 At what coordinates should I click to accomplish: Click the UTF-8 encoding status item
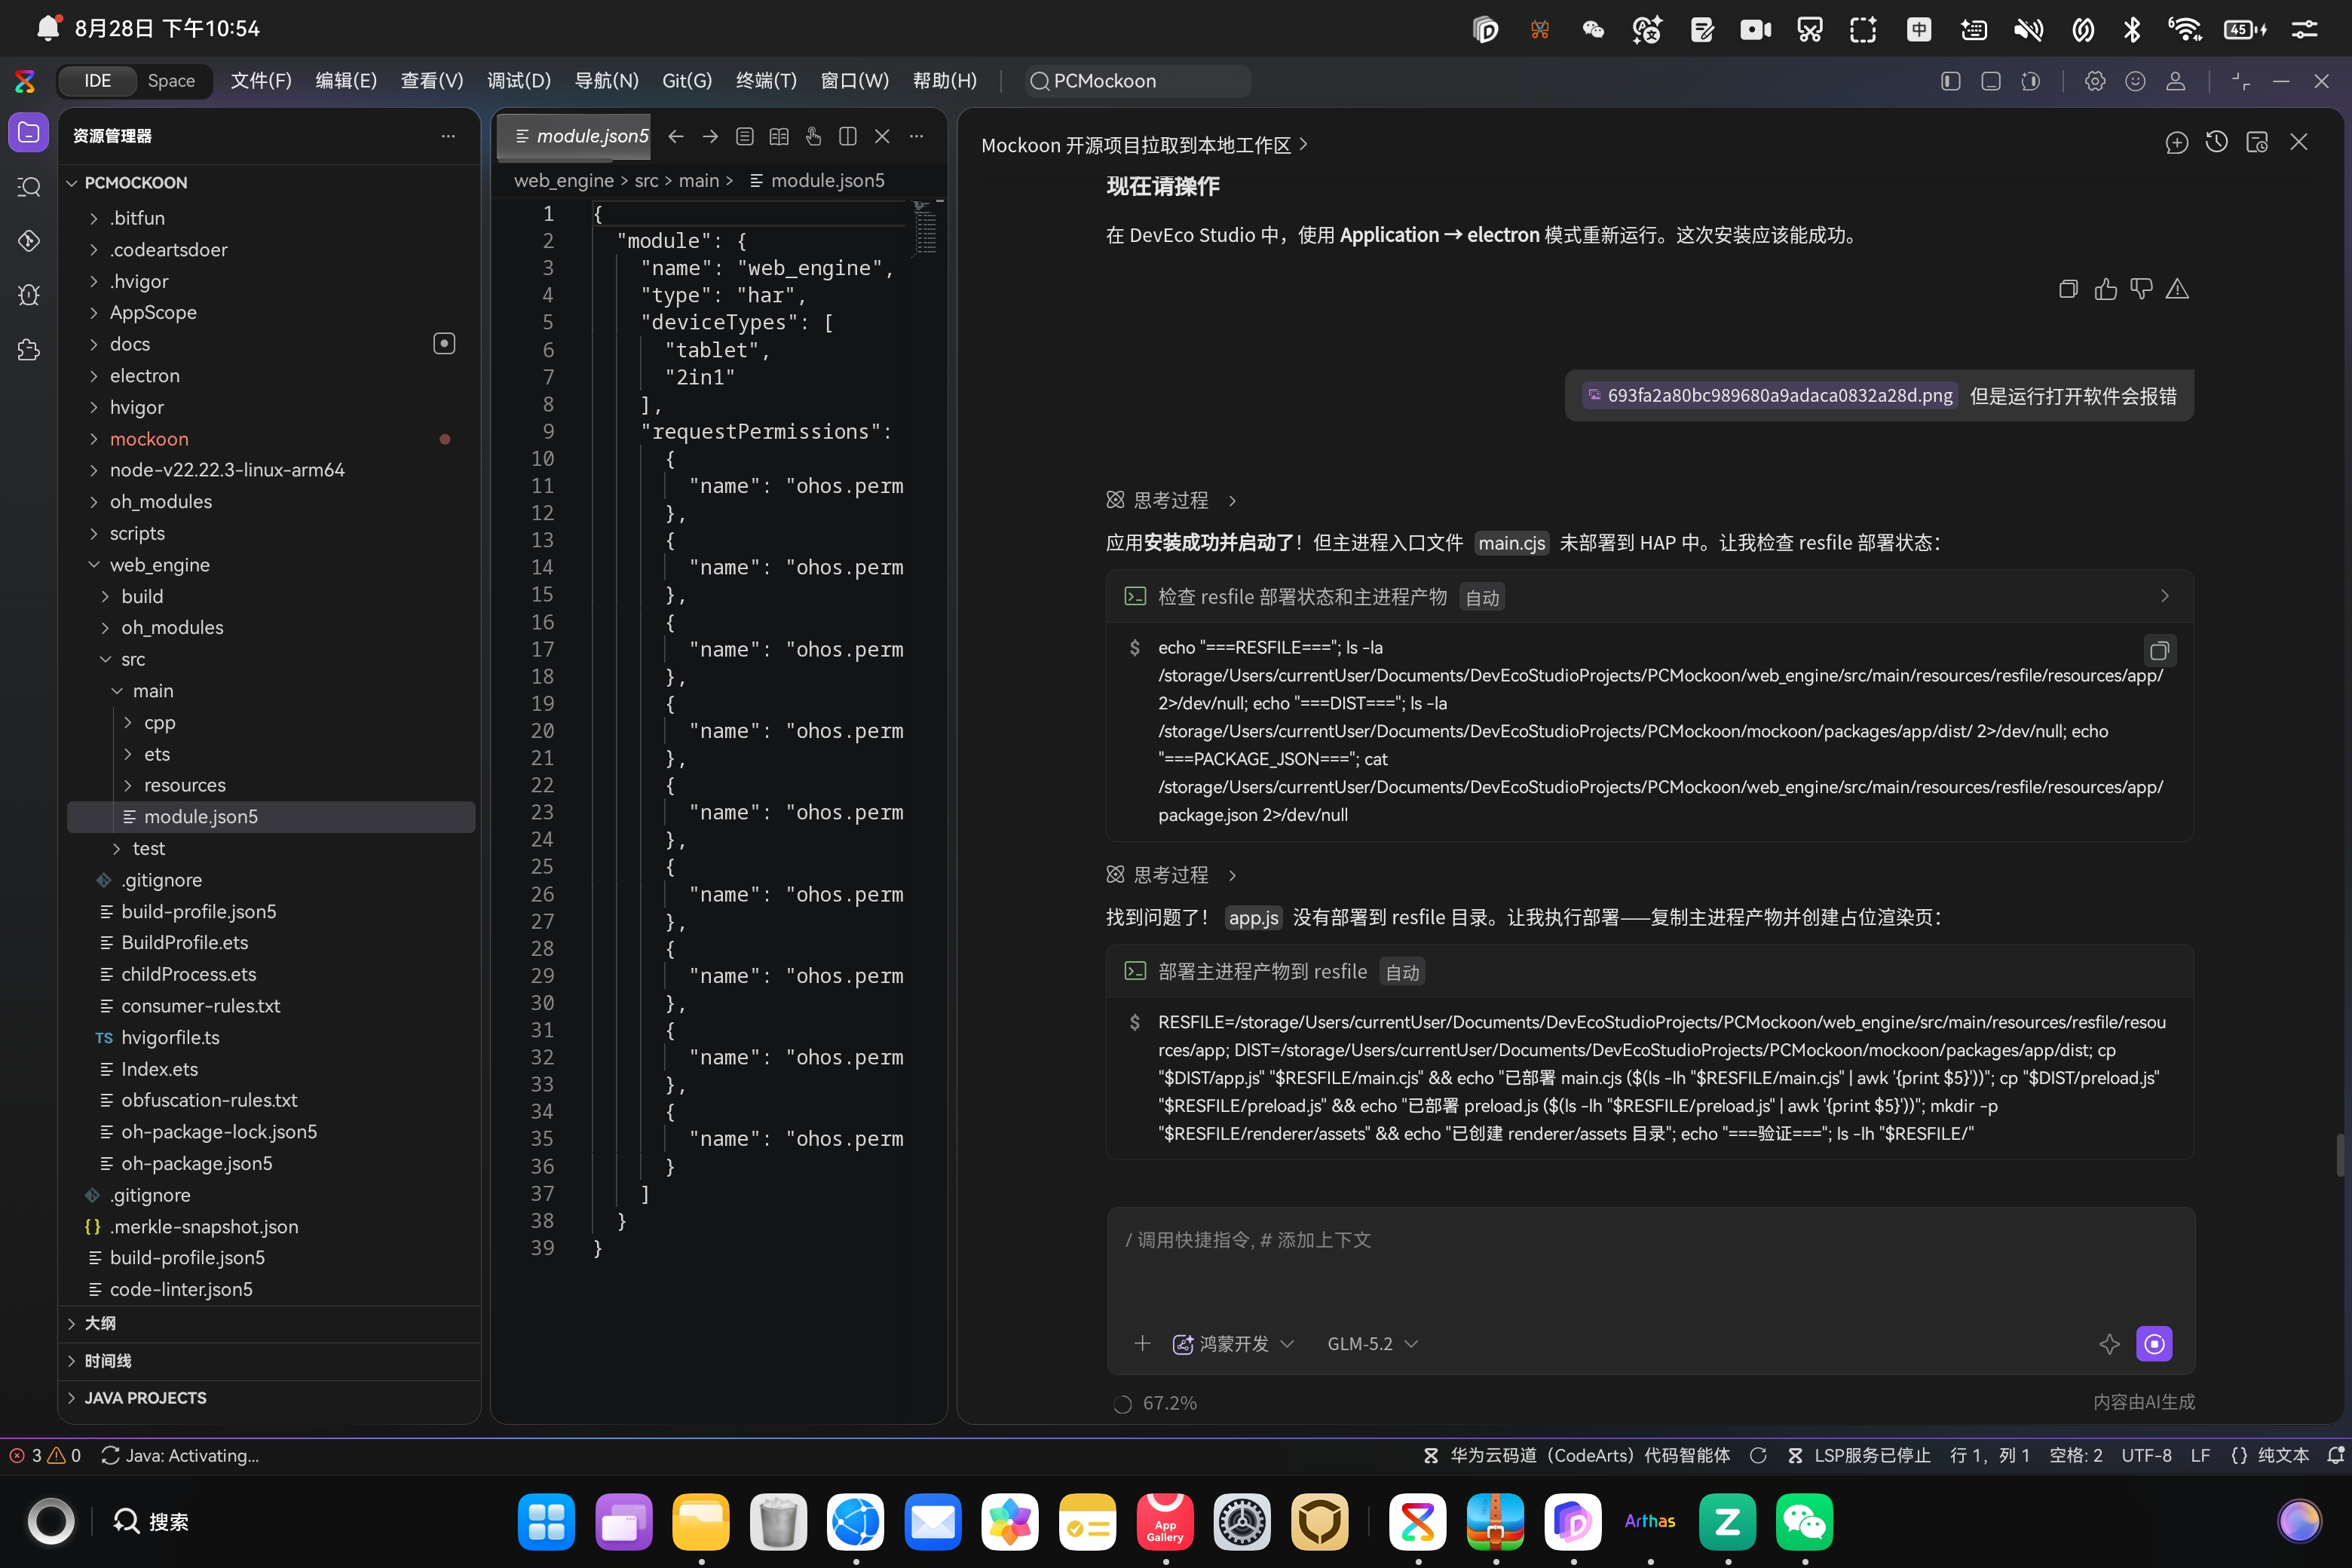coord(2146,1455)
